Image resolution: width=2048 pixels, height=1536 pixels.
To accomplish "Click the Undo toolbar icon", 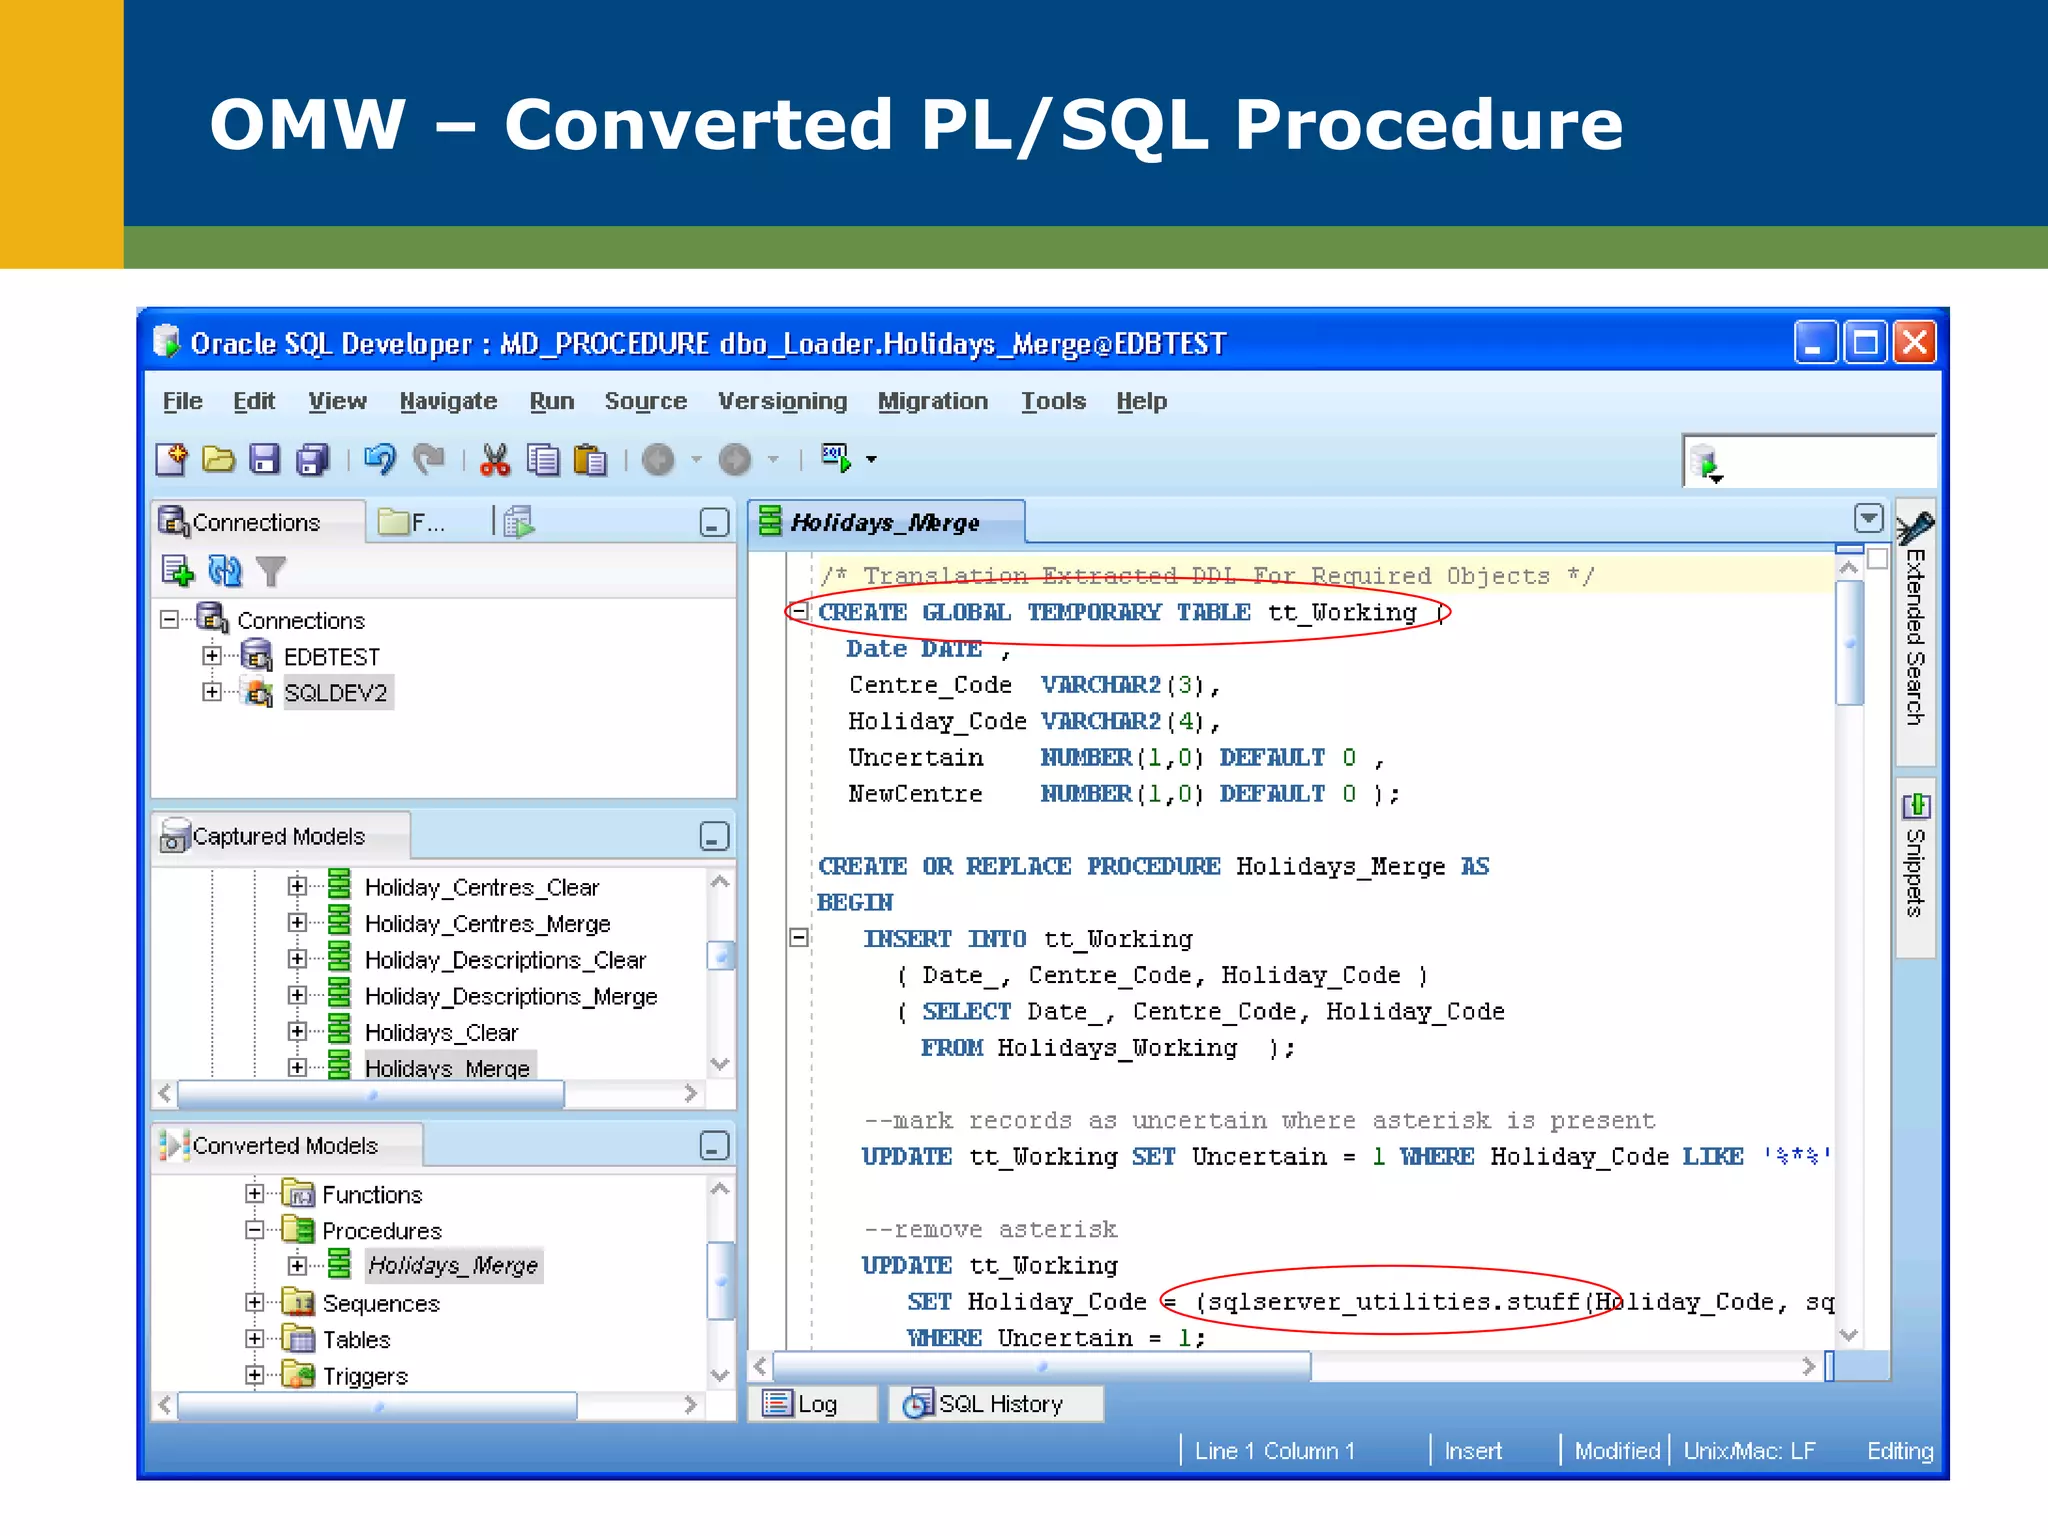I will 380,459.
